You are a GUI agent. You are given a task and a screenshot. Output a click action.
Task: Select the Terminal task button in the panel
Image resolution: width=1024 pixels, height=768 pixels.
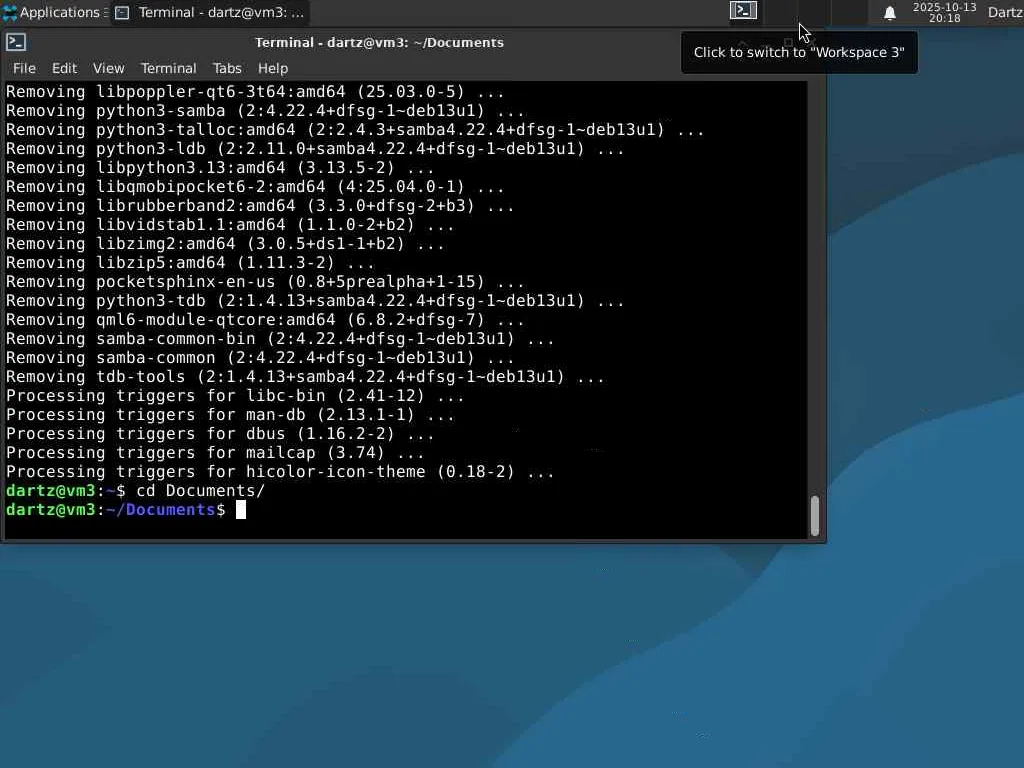(209, 12)
